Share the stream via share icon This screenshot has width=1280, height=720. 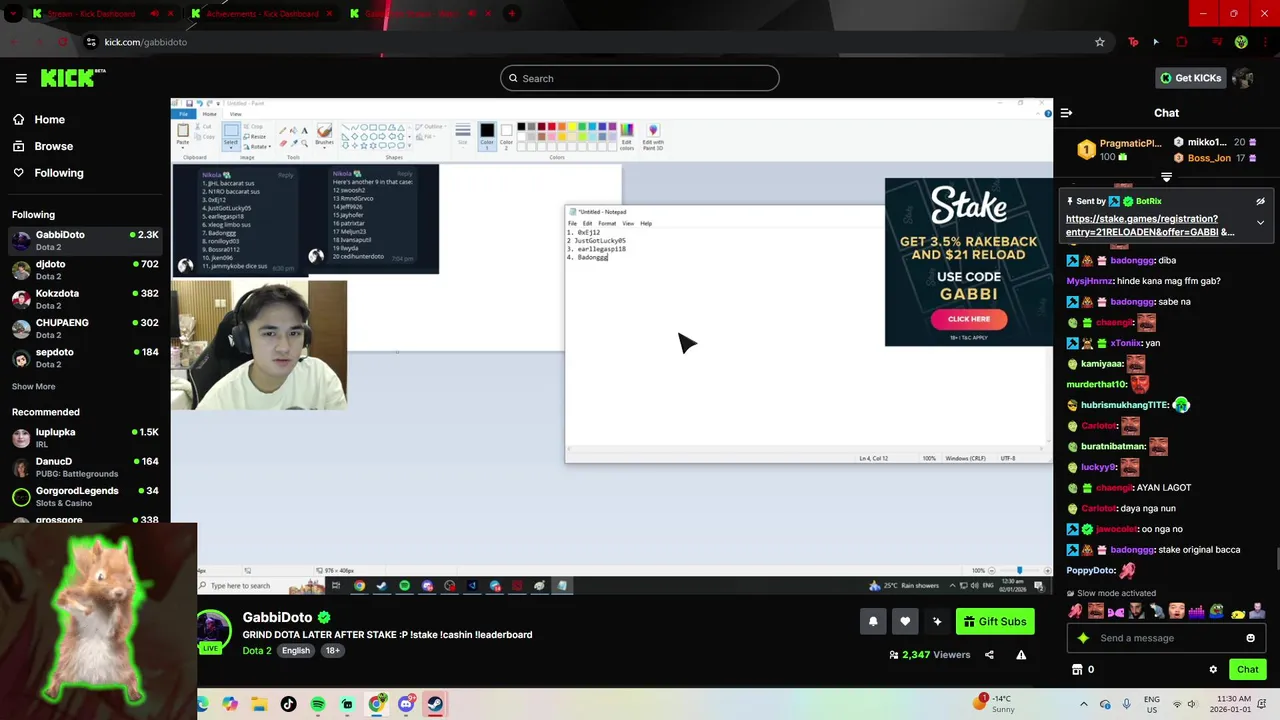pyautogui.click(x=989, y=655)
